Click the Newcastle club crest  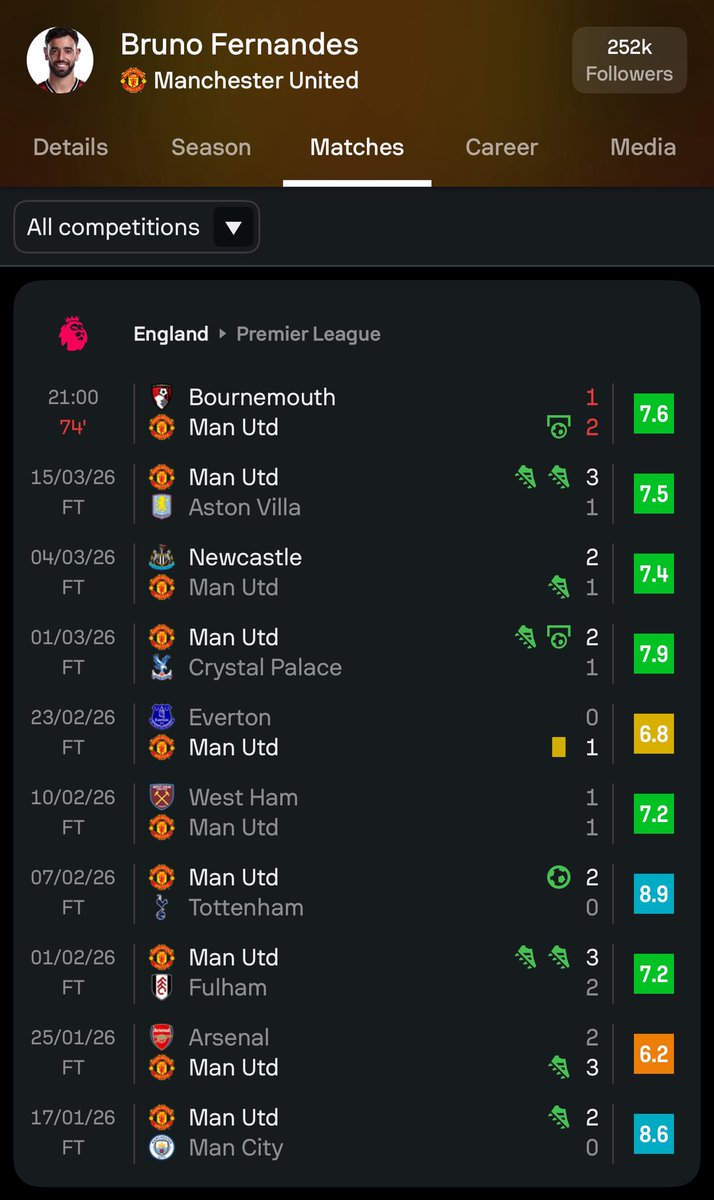[161, 557]
